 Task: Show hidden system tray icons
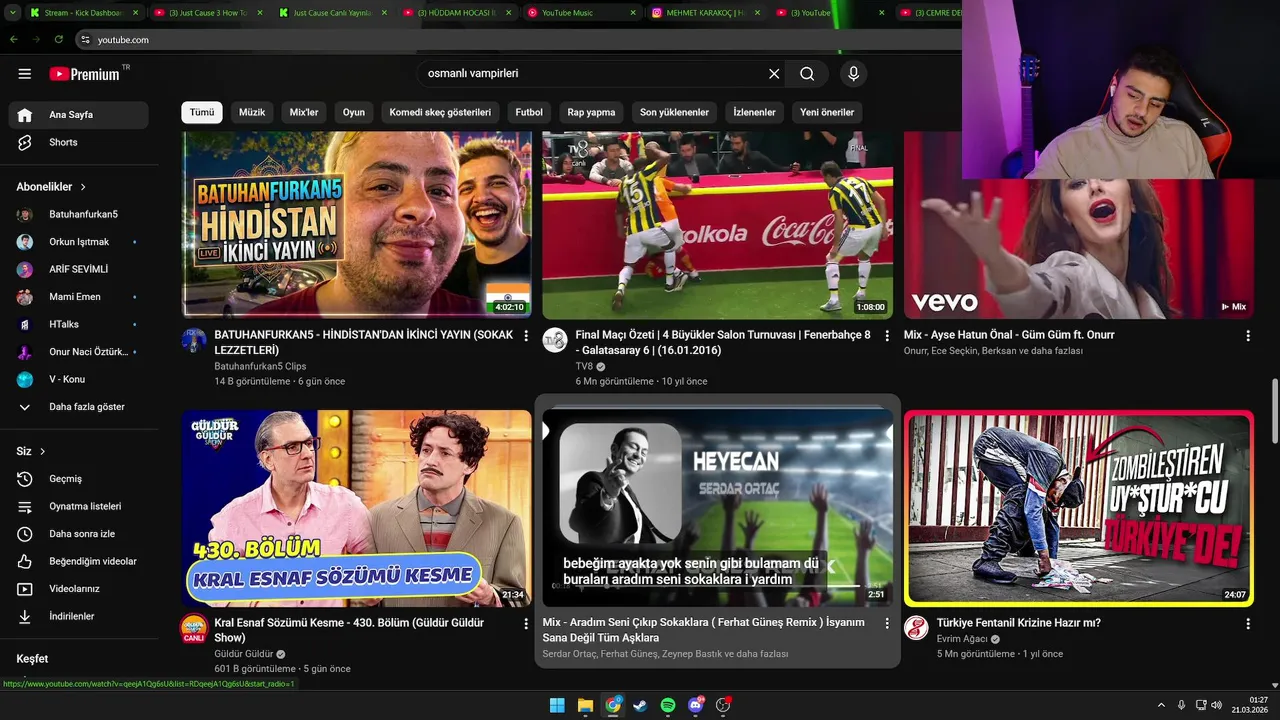[1162, 705]
